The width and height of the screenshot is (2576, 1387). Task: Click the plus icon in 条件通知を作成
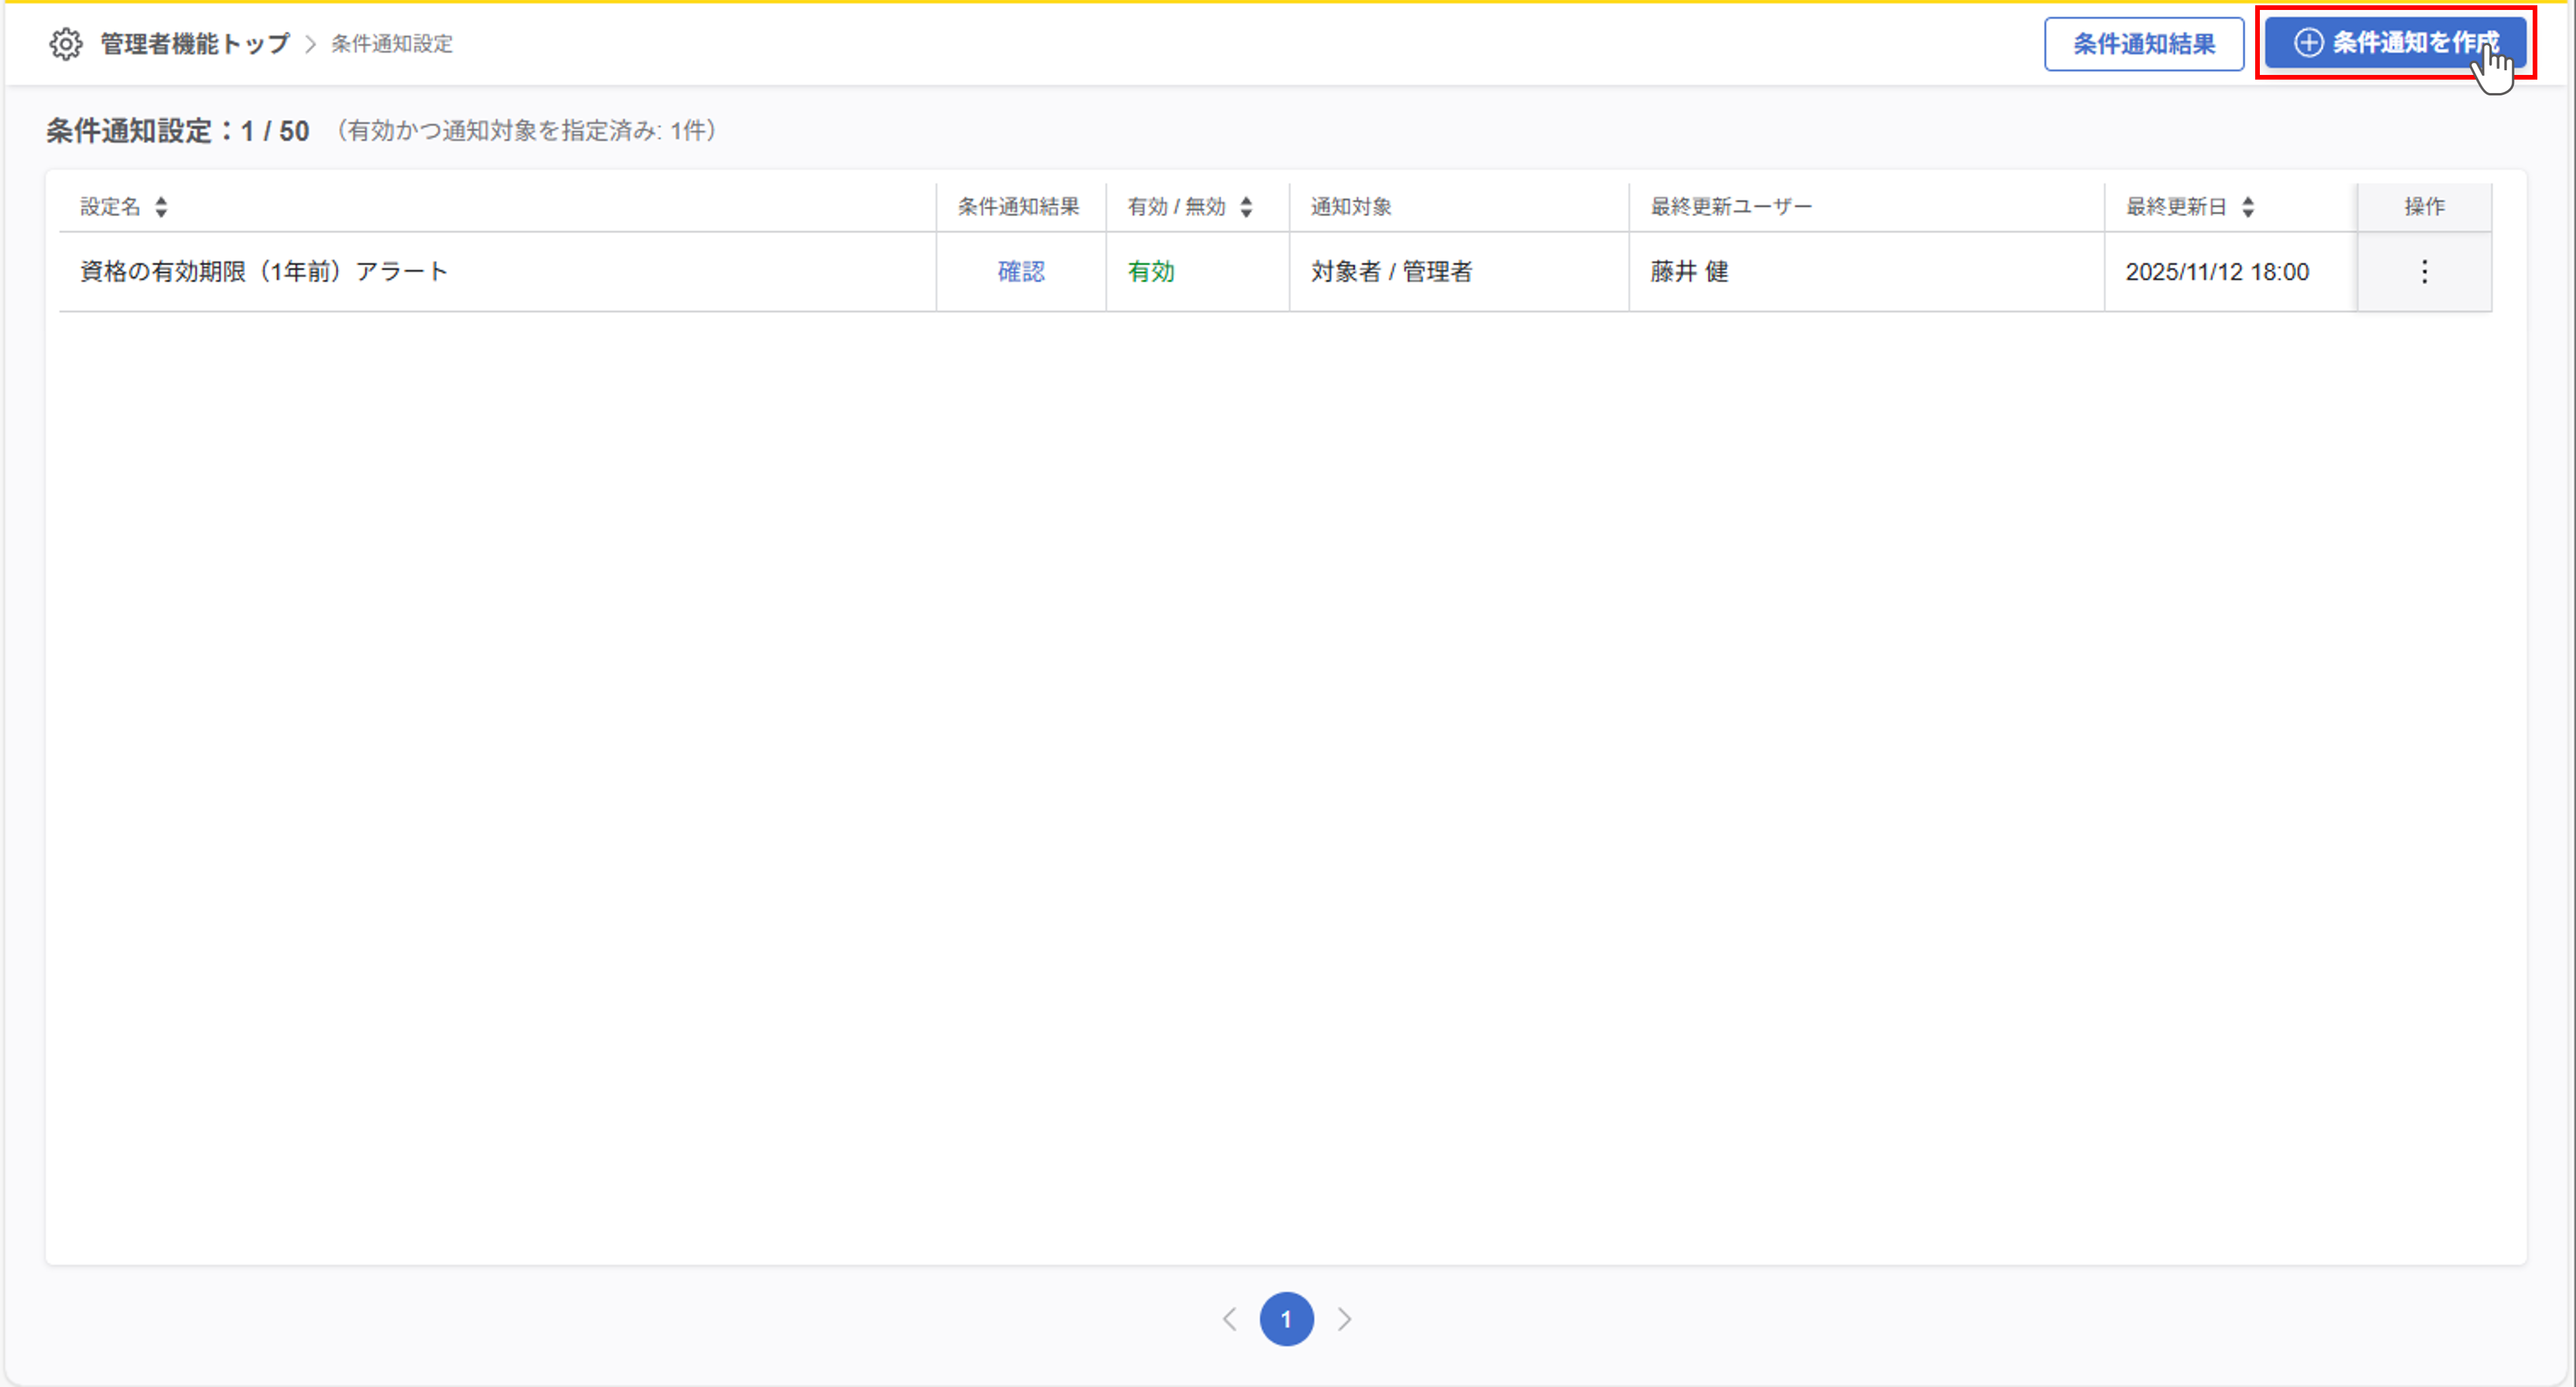tap(2308, 43)
